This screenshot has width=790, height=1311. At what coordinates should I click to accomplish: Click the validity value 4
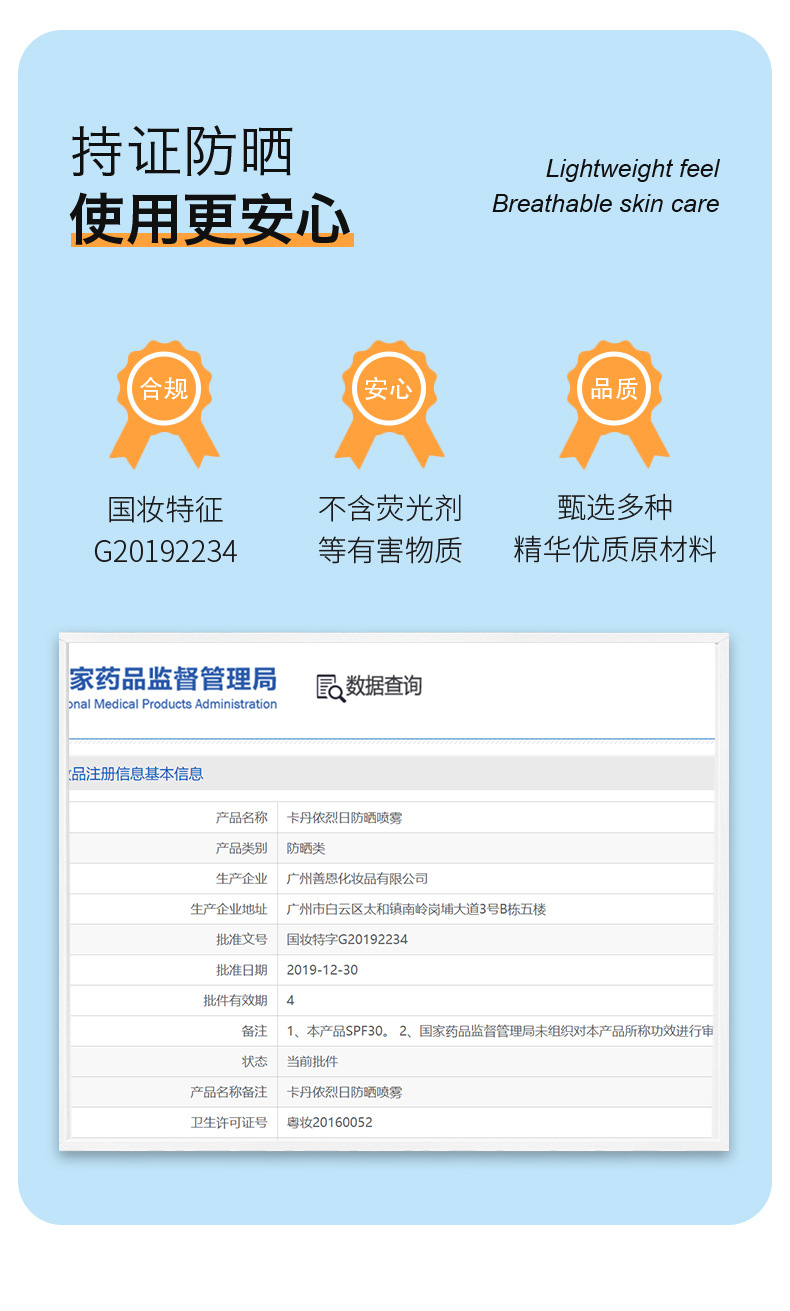click(290, 1000)
